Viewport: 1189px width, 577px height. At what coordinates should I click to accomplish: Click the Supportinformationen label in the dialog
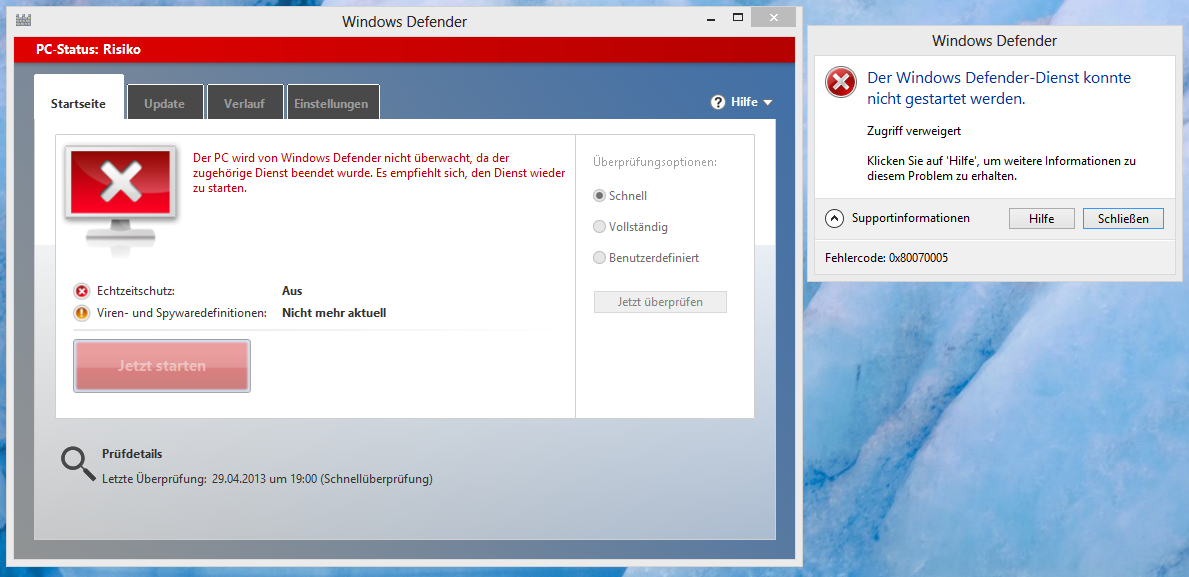tap(911, 218)
